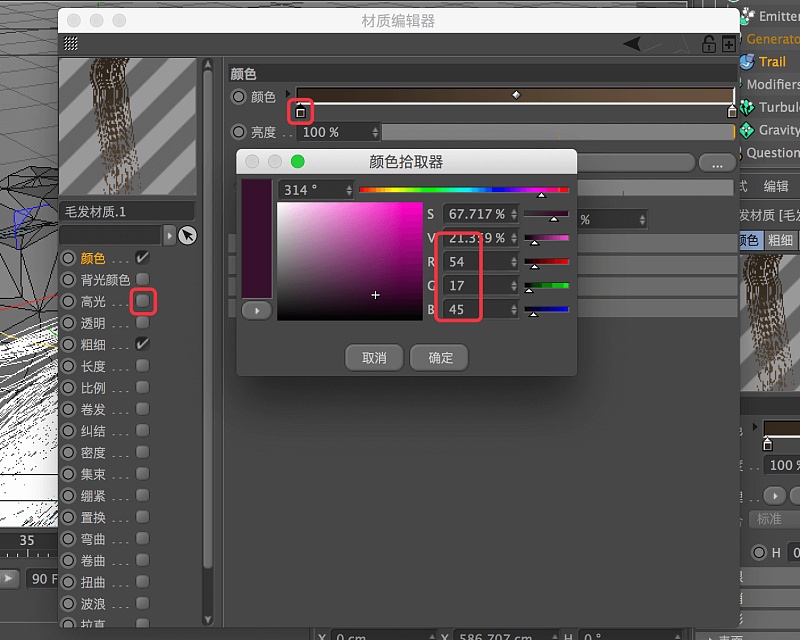Enable the 卷发 channel checkbox
This screenshot has height=640, width=800.
click(143, 408)
